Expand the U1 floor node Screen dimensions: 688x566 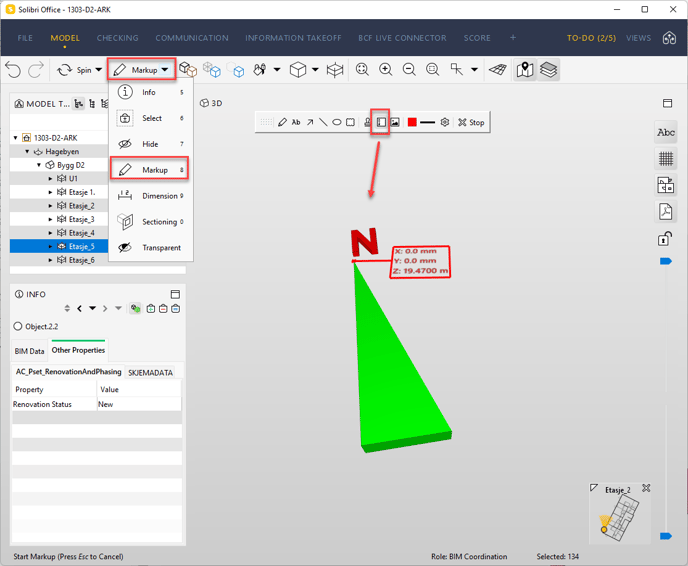tap(50, 179)
